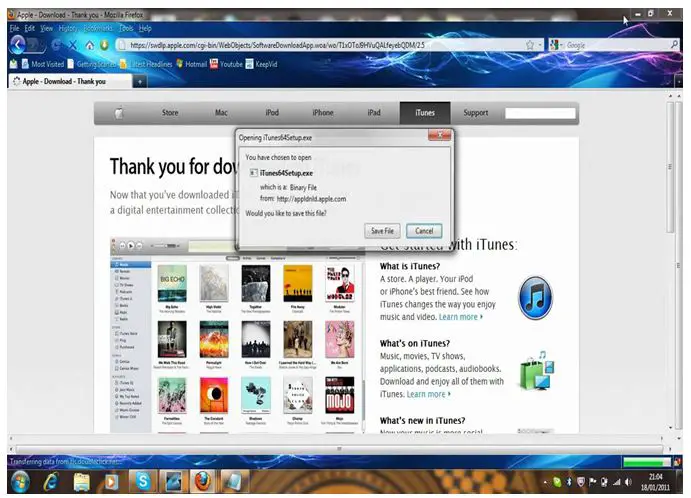Open the Windows Start button
This screenshot has height=498, width=691.
20,482
